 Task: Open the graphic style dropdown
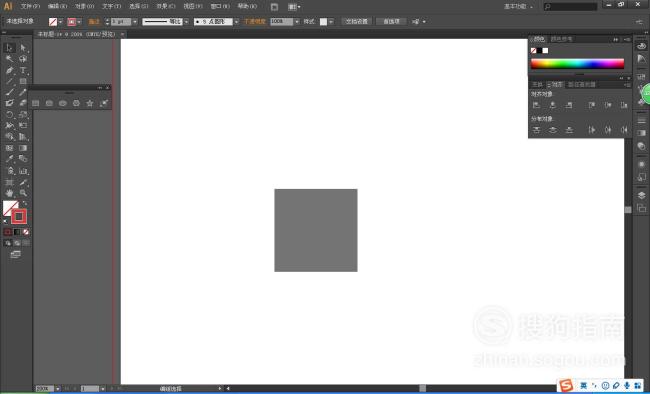(x=331, y=22)
